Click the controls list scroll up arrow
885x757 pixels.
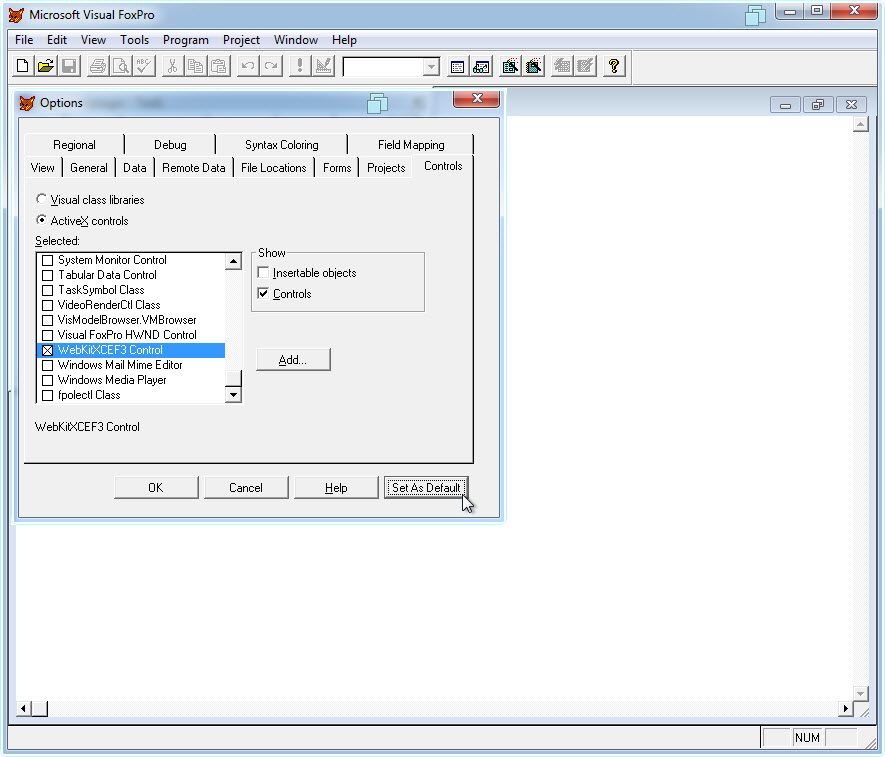pos(233,261)
